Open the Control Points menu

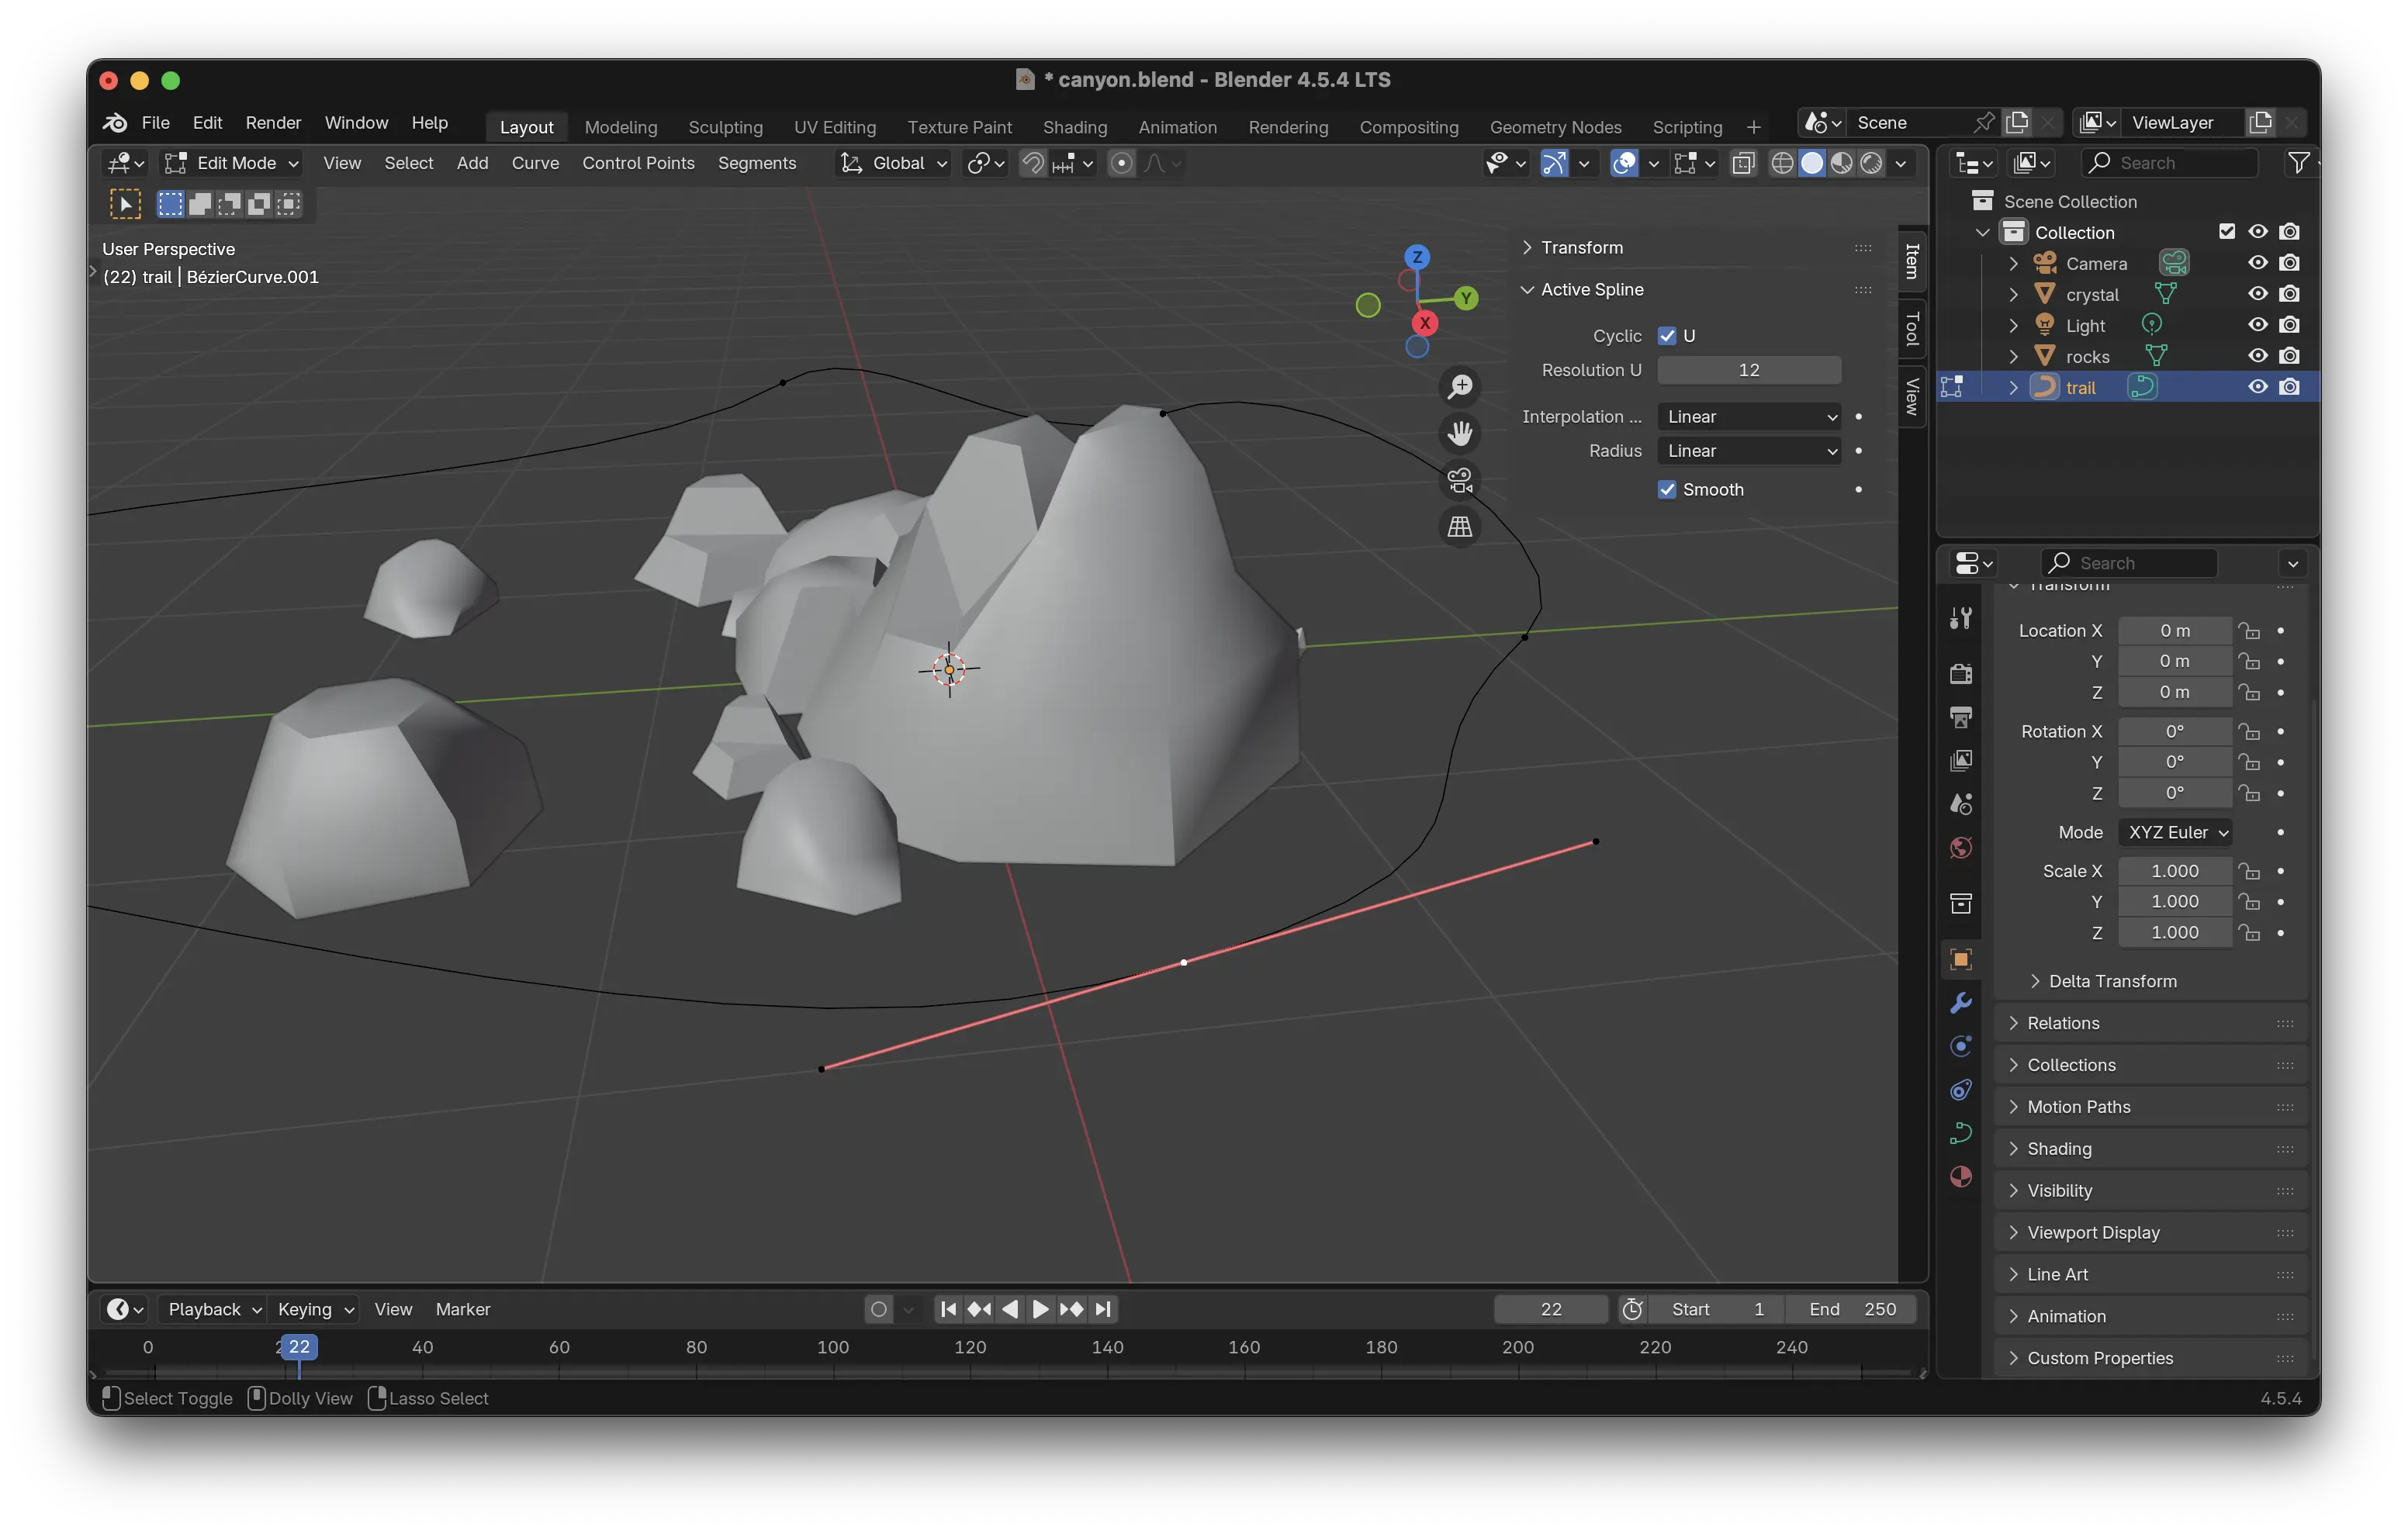pyautogui.click(x=638, y=163)
